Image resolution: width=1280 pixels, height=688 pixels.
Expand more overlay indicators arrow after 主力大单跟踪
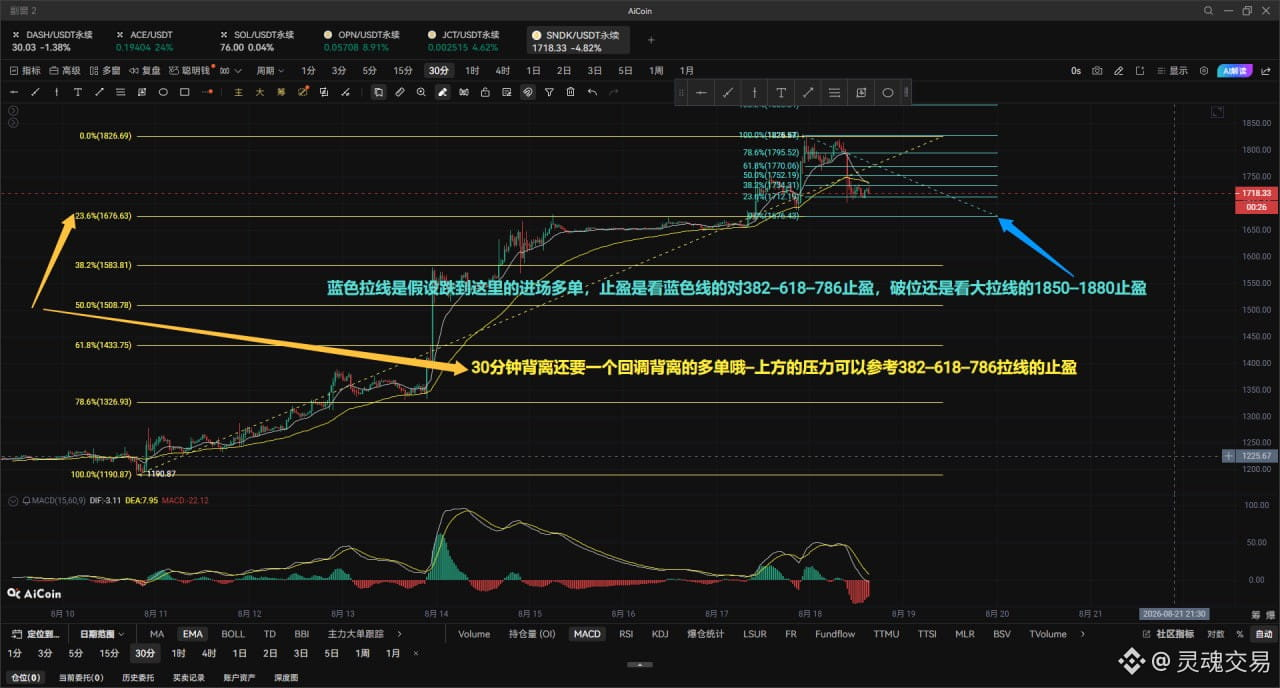point(399,634)
